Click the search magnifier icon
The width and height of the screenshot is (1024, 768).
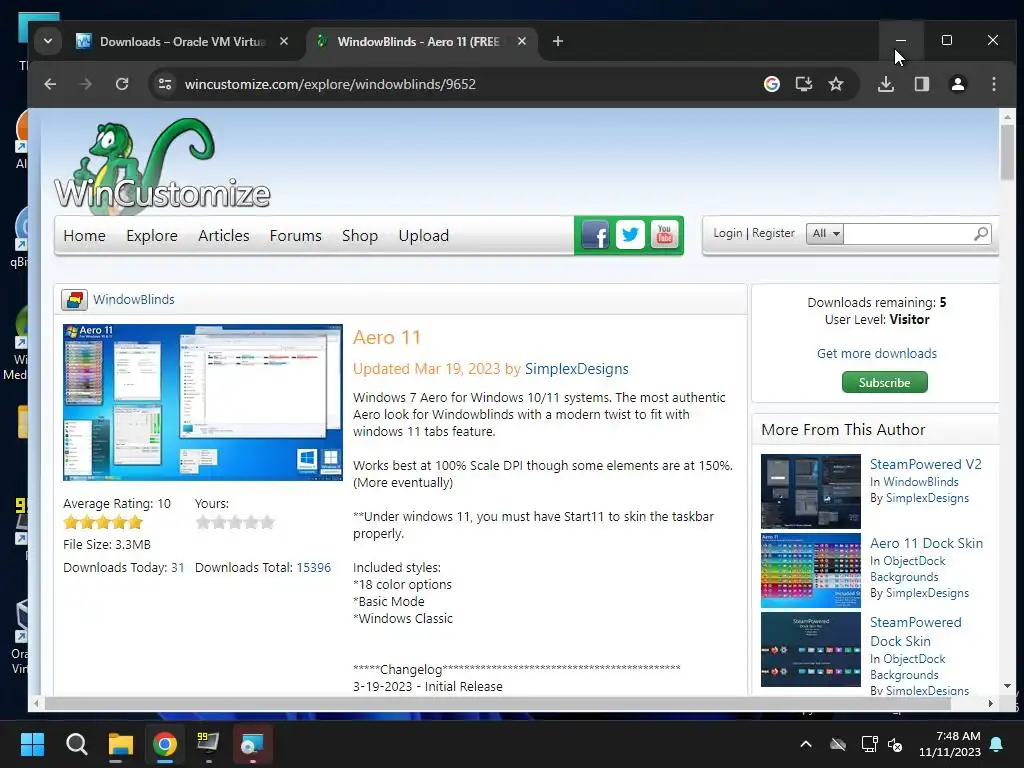pos(980,234)
